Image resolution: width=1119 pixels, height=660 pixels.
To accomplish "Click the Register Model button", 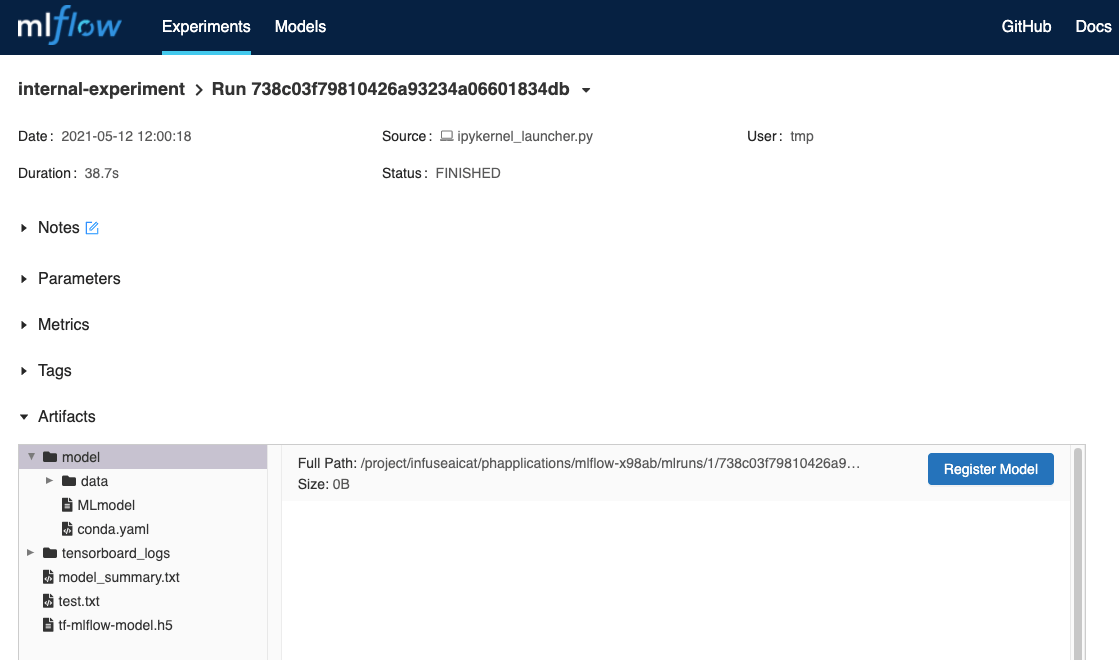I will [991, 469].
